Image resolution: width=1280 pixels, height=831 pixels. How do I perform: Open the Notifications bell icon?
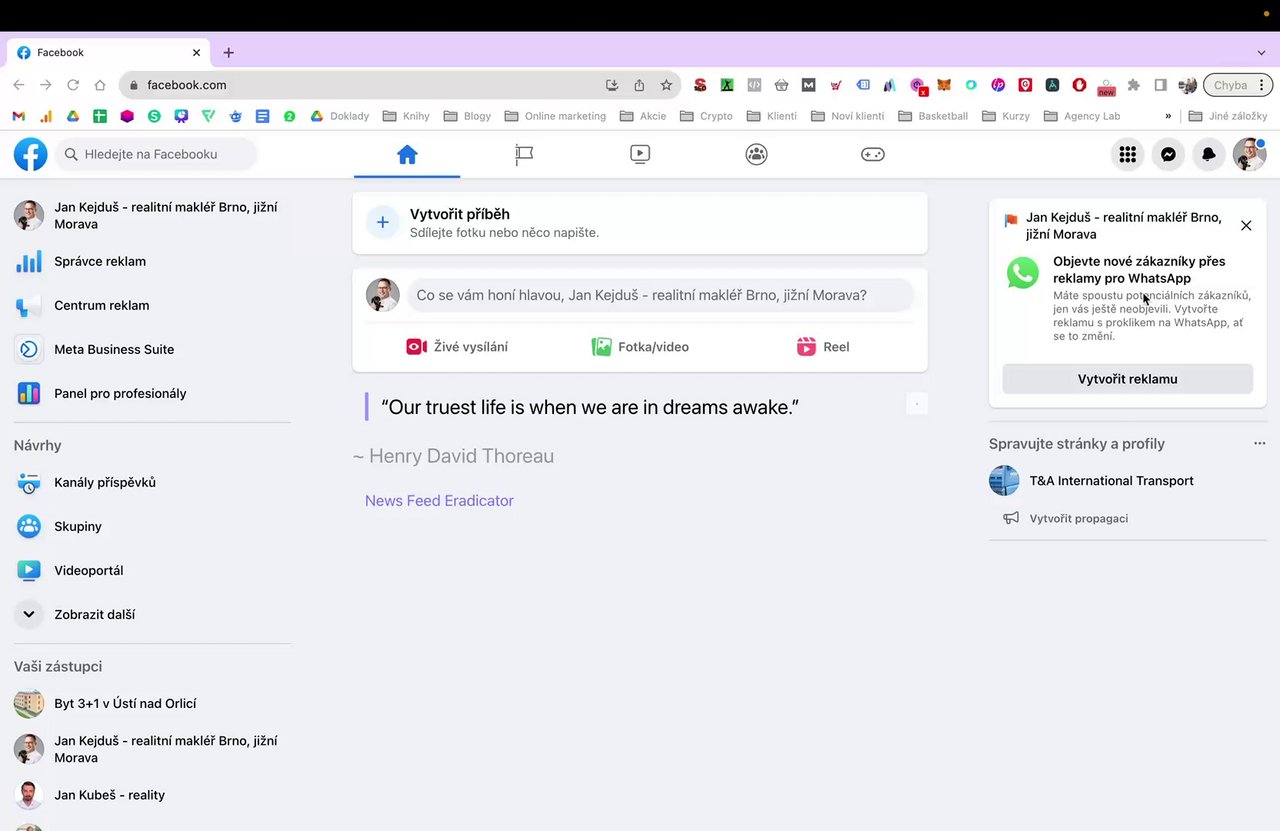click(x=1209, y=154)
